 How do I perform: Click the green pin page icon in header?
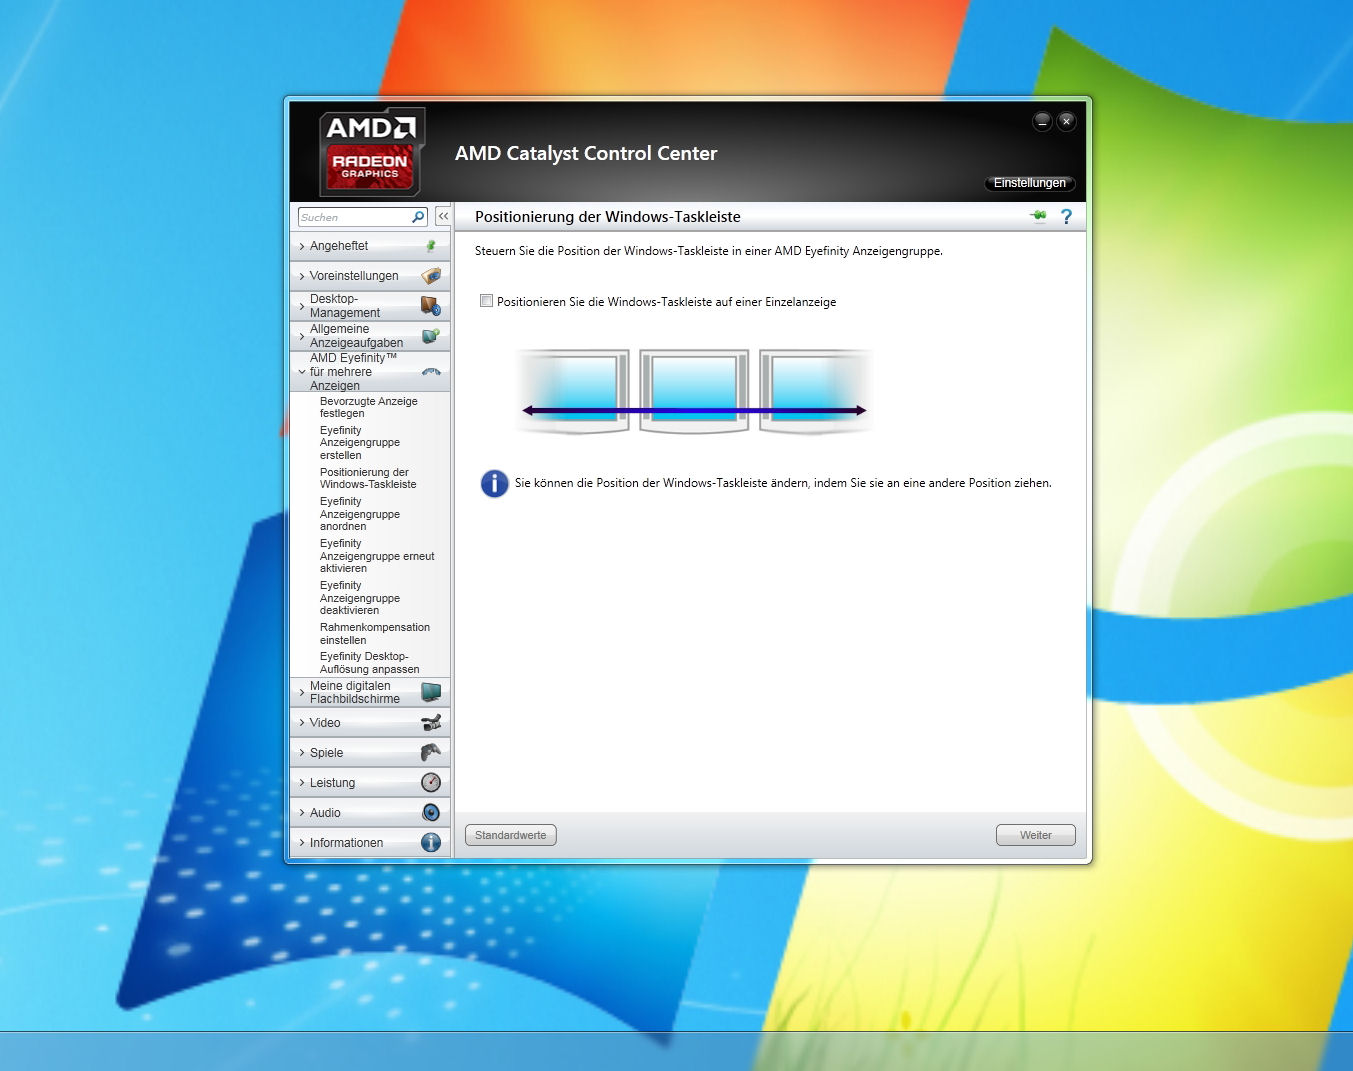(1038, 216)
